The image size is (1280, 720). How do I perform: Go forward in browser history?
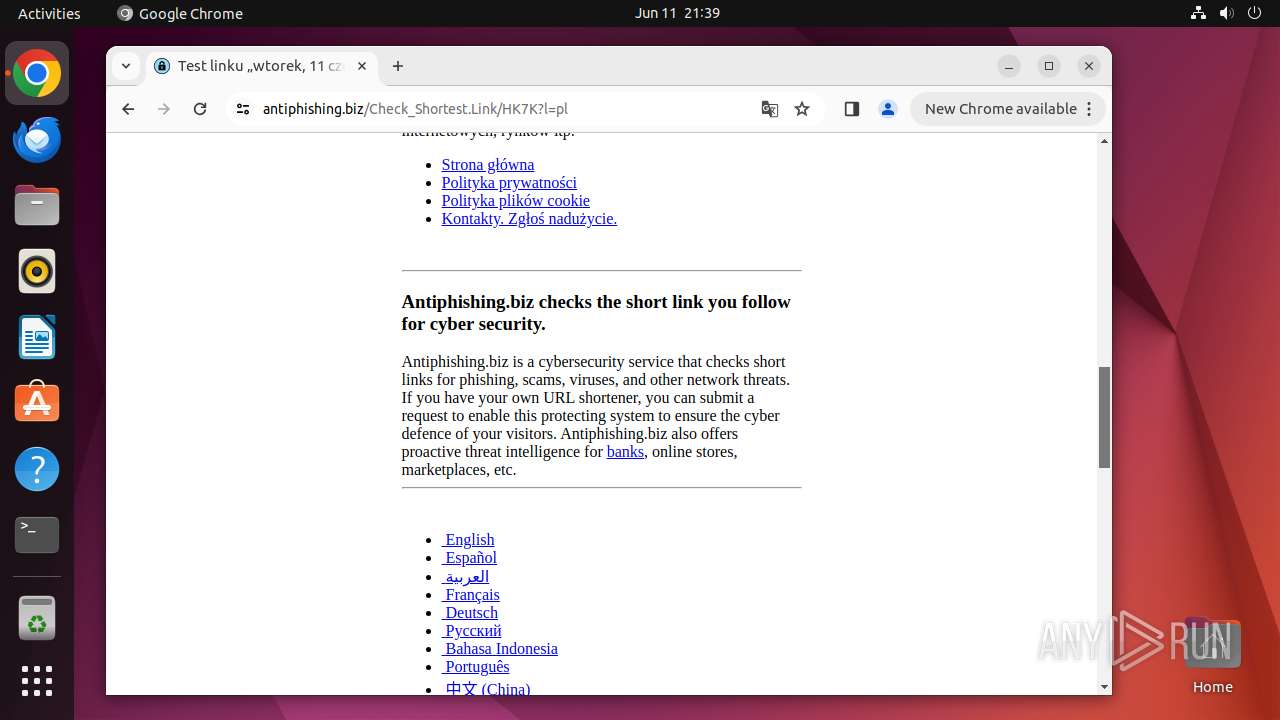(x=164, y=109)
